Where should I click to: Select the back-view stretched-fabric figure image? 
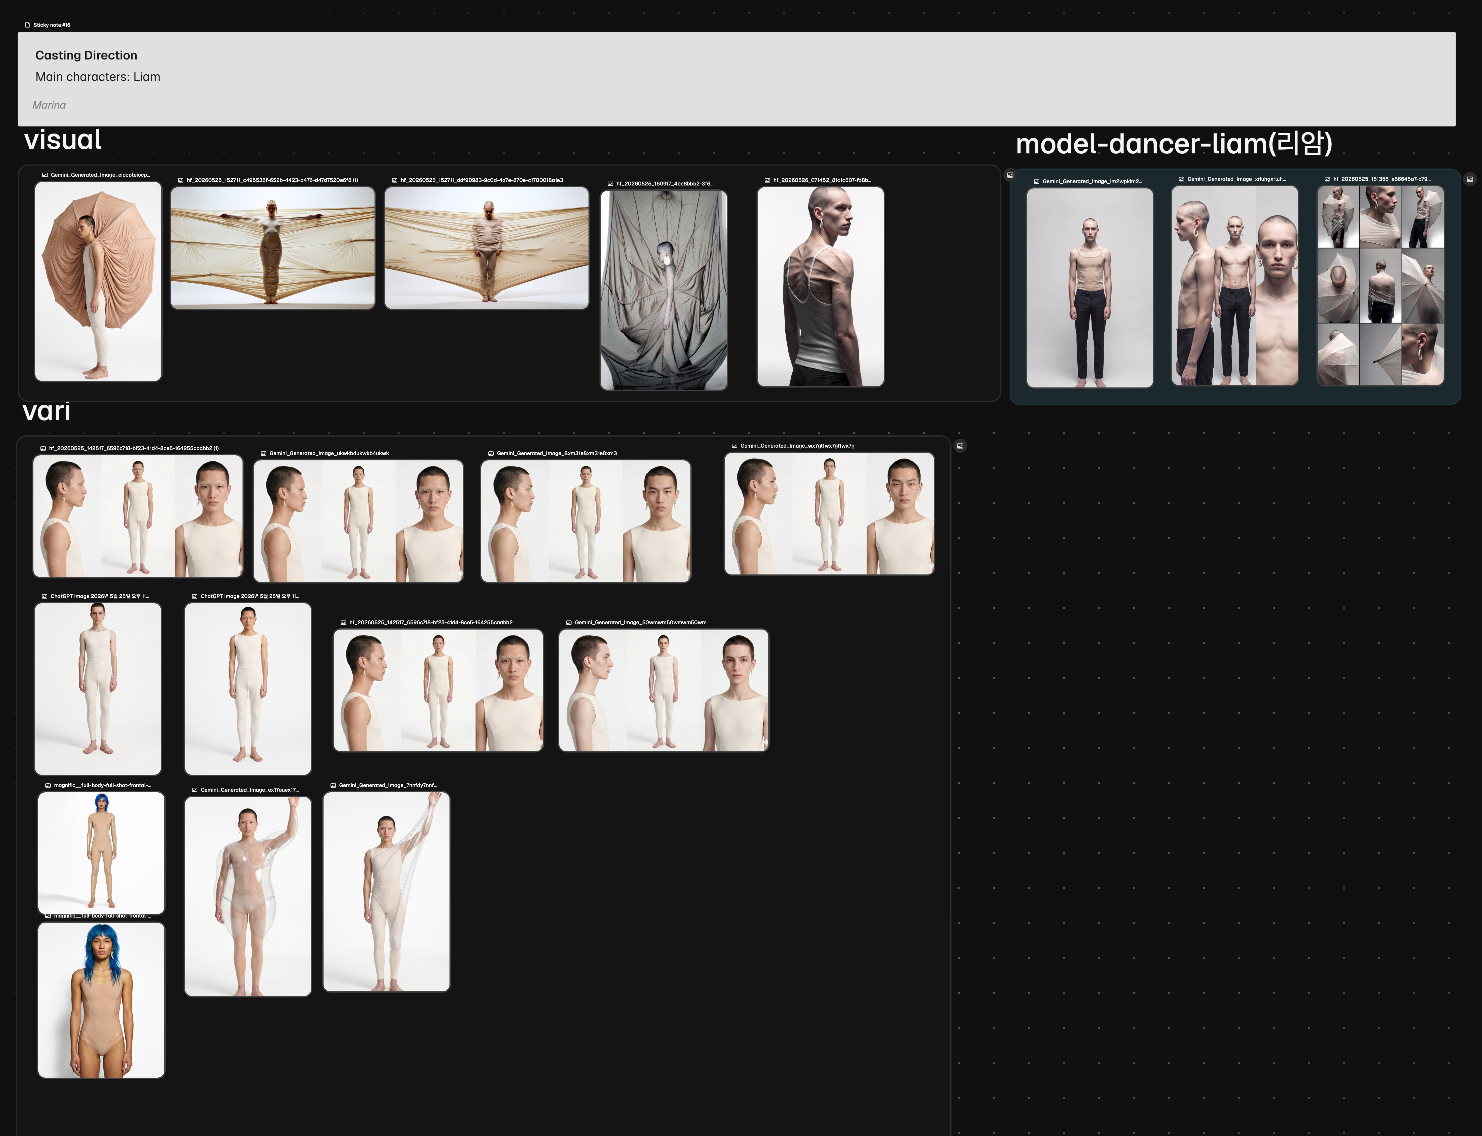coord(487,248)
